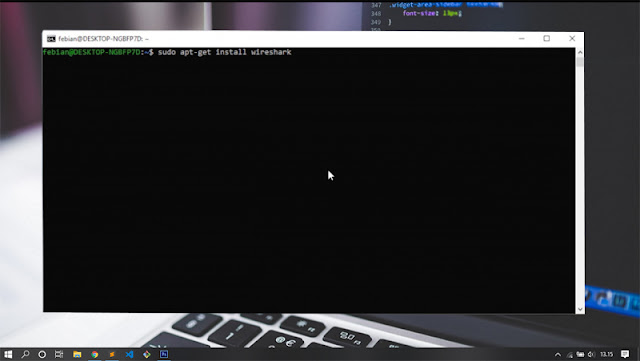
Task: Minimize the terminal window
Action: 522,38
